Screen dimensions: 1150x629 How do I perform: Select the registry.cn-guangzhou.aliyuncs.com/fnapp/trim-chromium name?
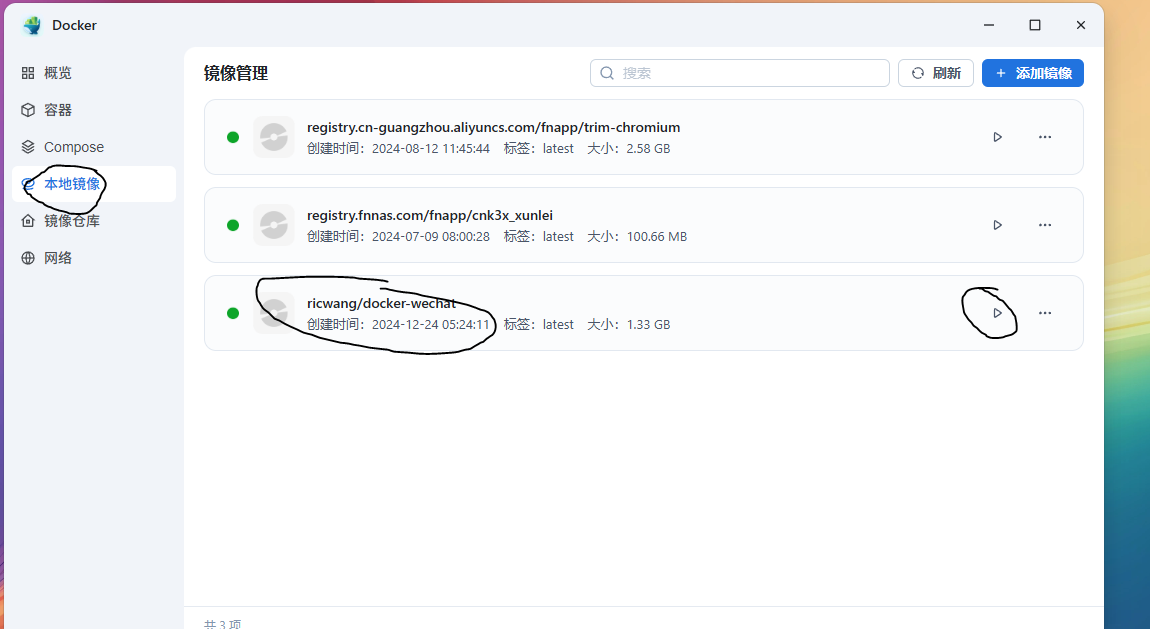click(x=494, y=128)
